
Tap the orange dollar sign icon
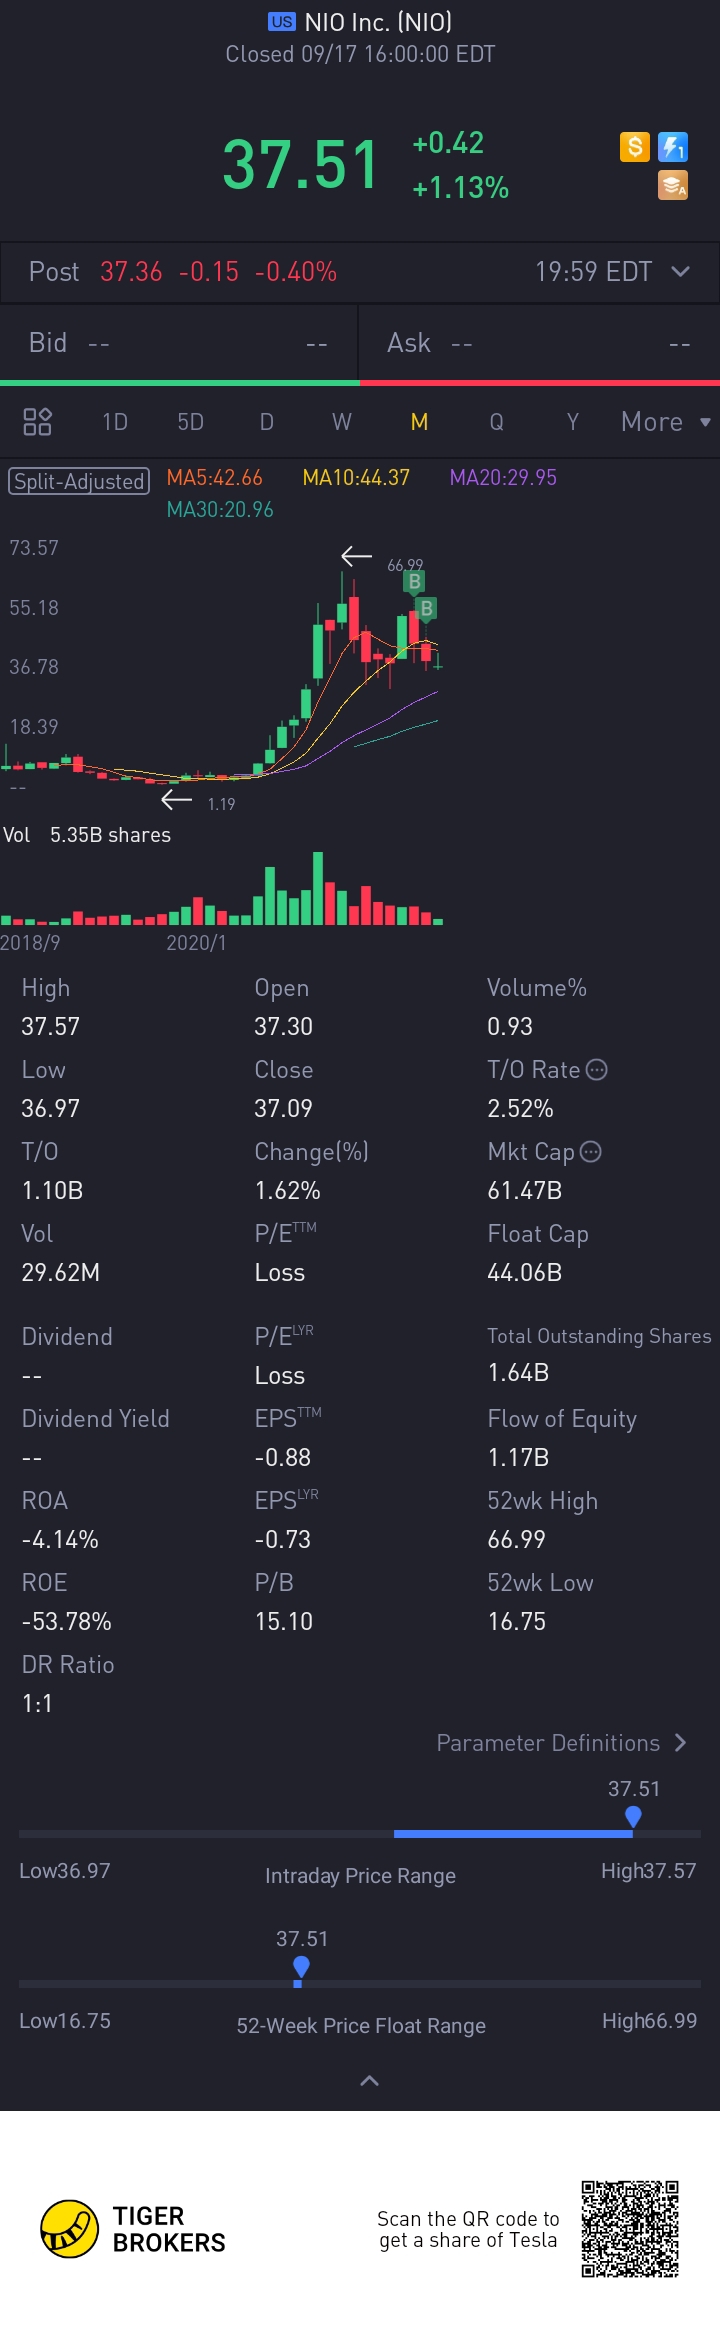pyautogui.click(x=635, y=147)
